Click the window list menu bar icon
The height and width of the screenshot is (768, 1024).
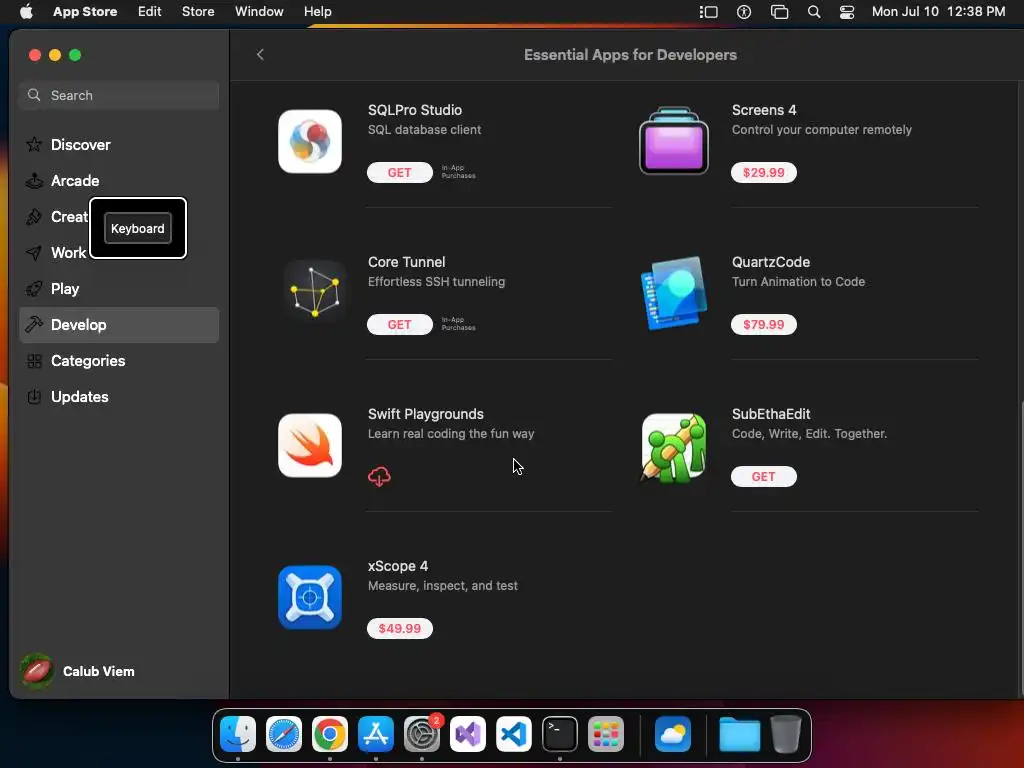779,12
